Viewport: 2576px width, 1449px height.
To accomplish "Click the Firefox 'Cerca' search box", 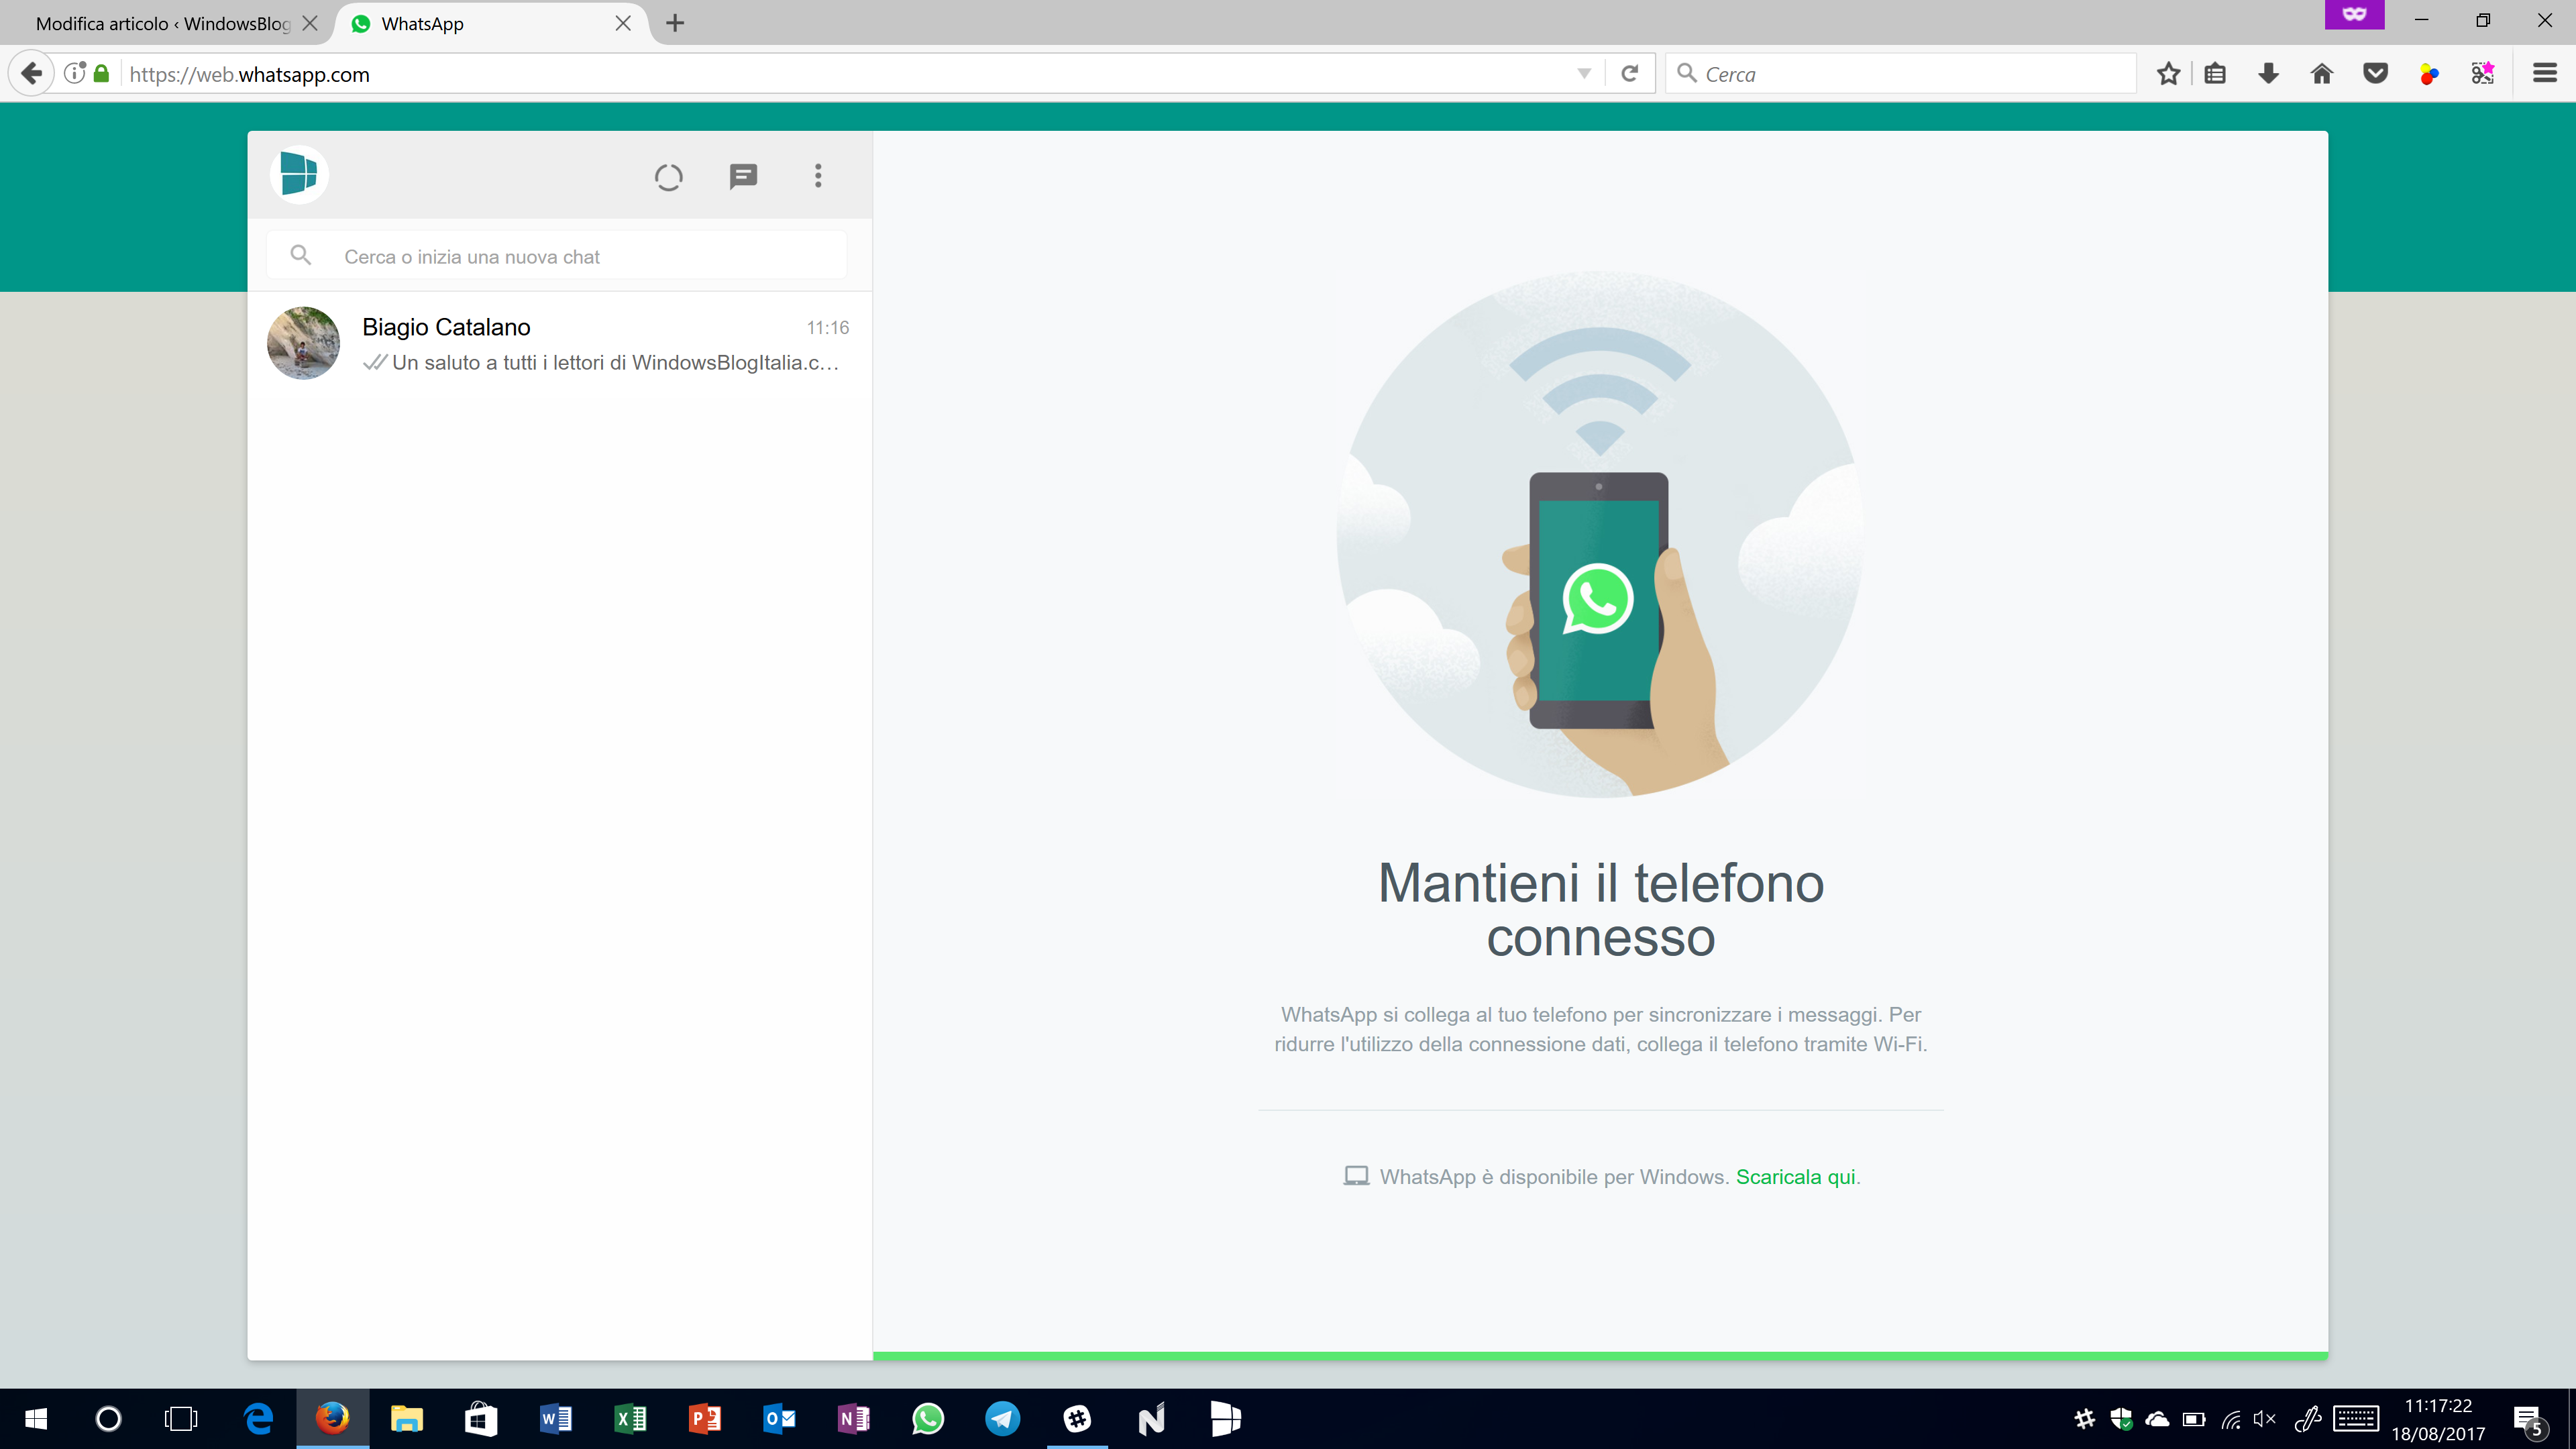I will (1901, 74).
